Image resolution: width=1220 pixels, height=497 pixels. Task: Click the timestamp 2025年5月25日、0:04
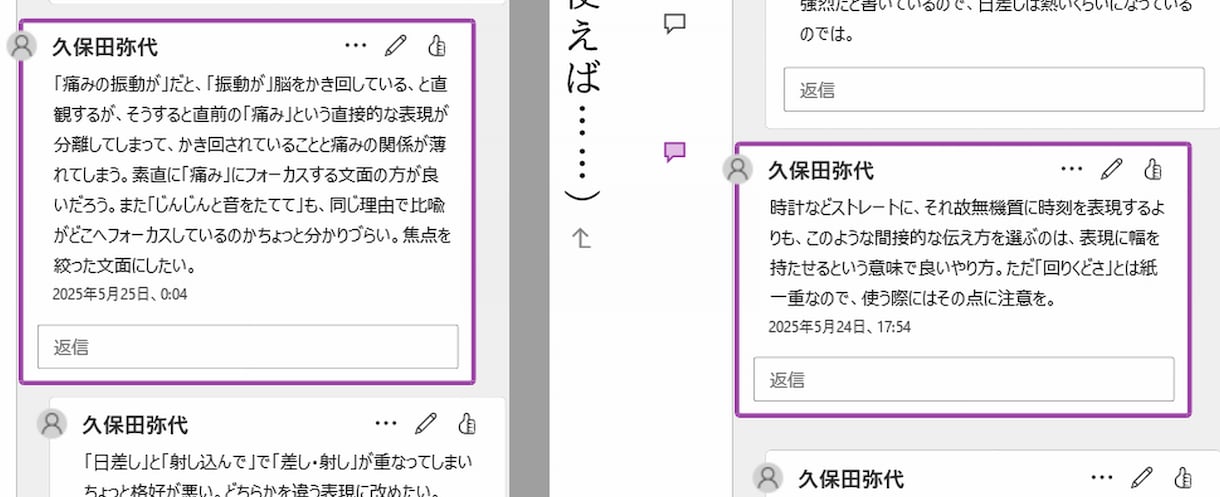pyautogui.click(x=120, y=294)
